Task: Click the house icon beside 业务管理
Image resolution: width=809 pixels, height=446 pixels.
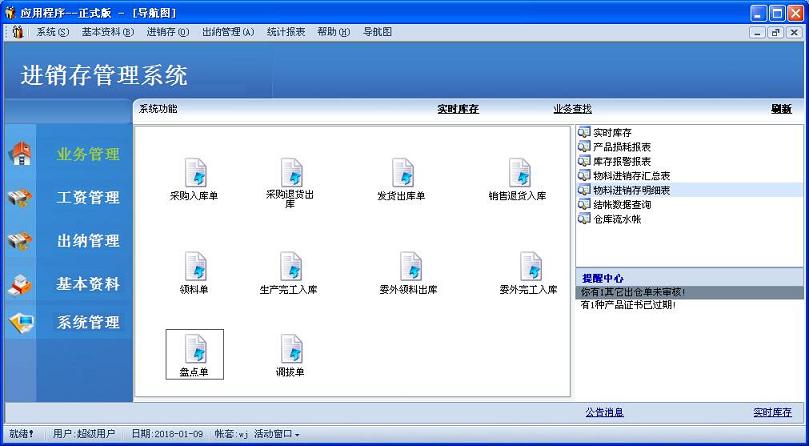Action: [x=20, y=153]
